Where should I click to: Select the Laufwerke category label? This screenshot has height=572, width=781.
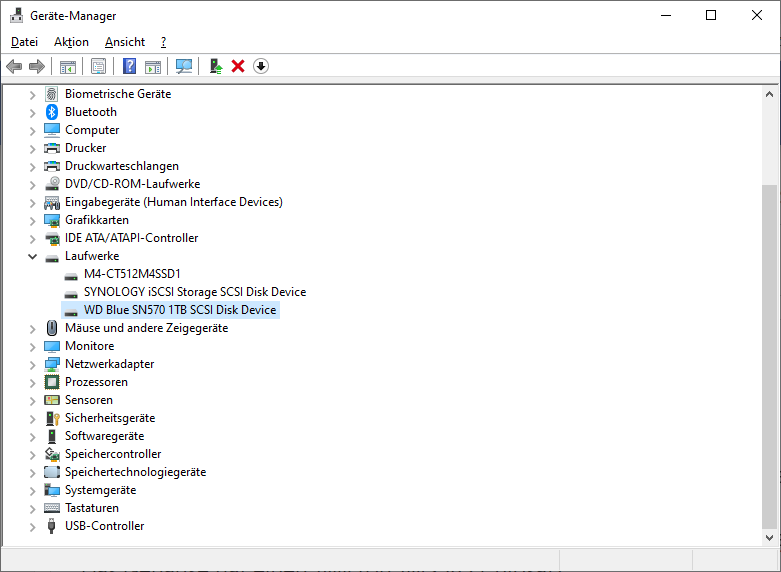pyautogui.click(x=92, y=256)
